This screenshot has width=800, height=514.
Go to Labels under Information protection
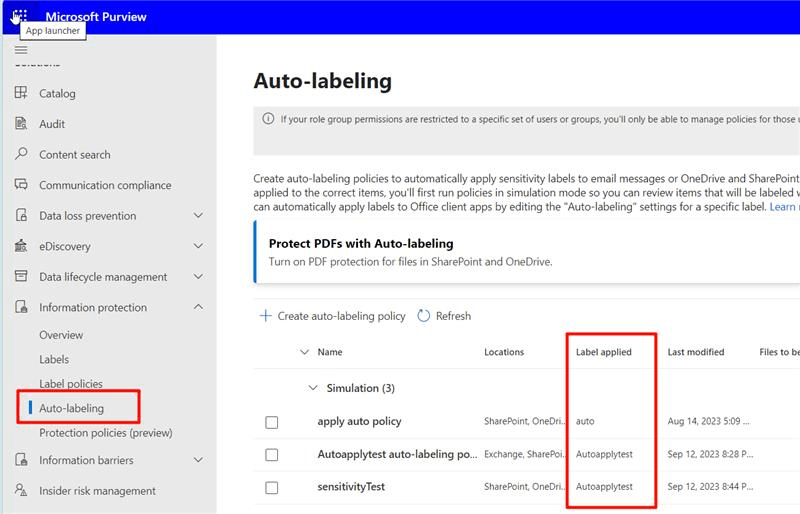(x=54, y=359)
